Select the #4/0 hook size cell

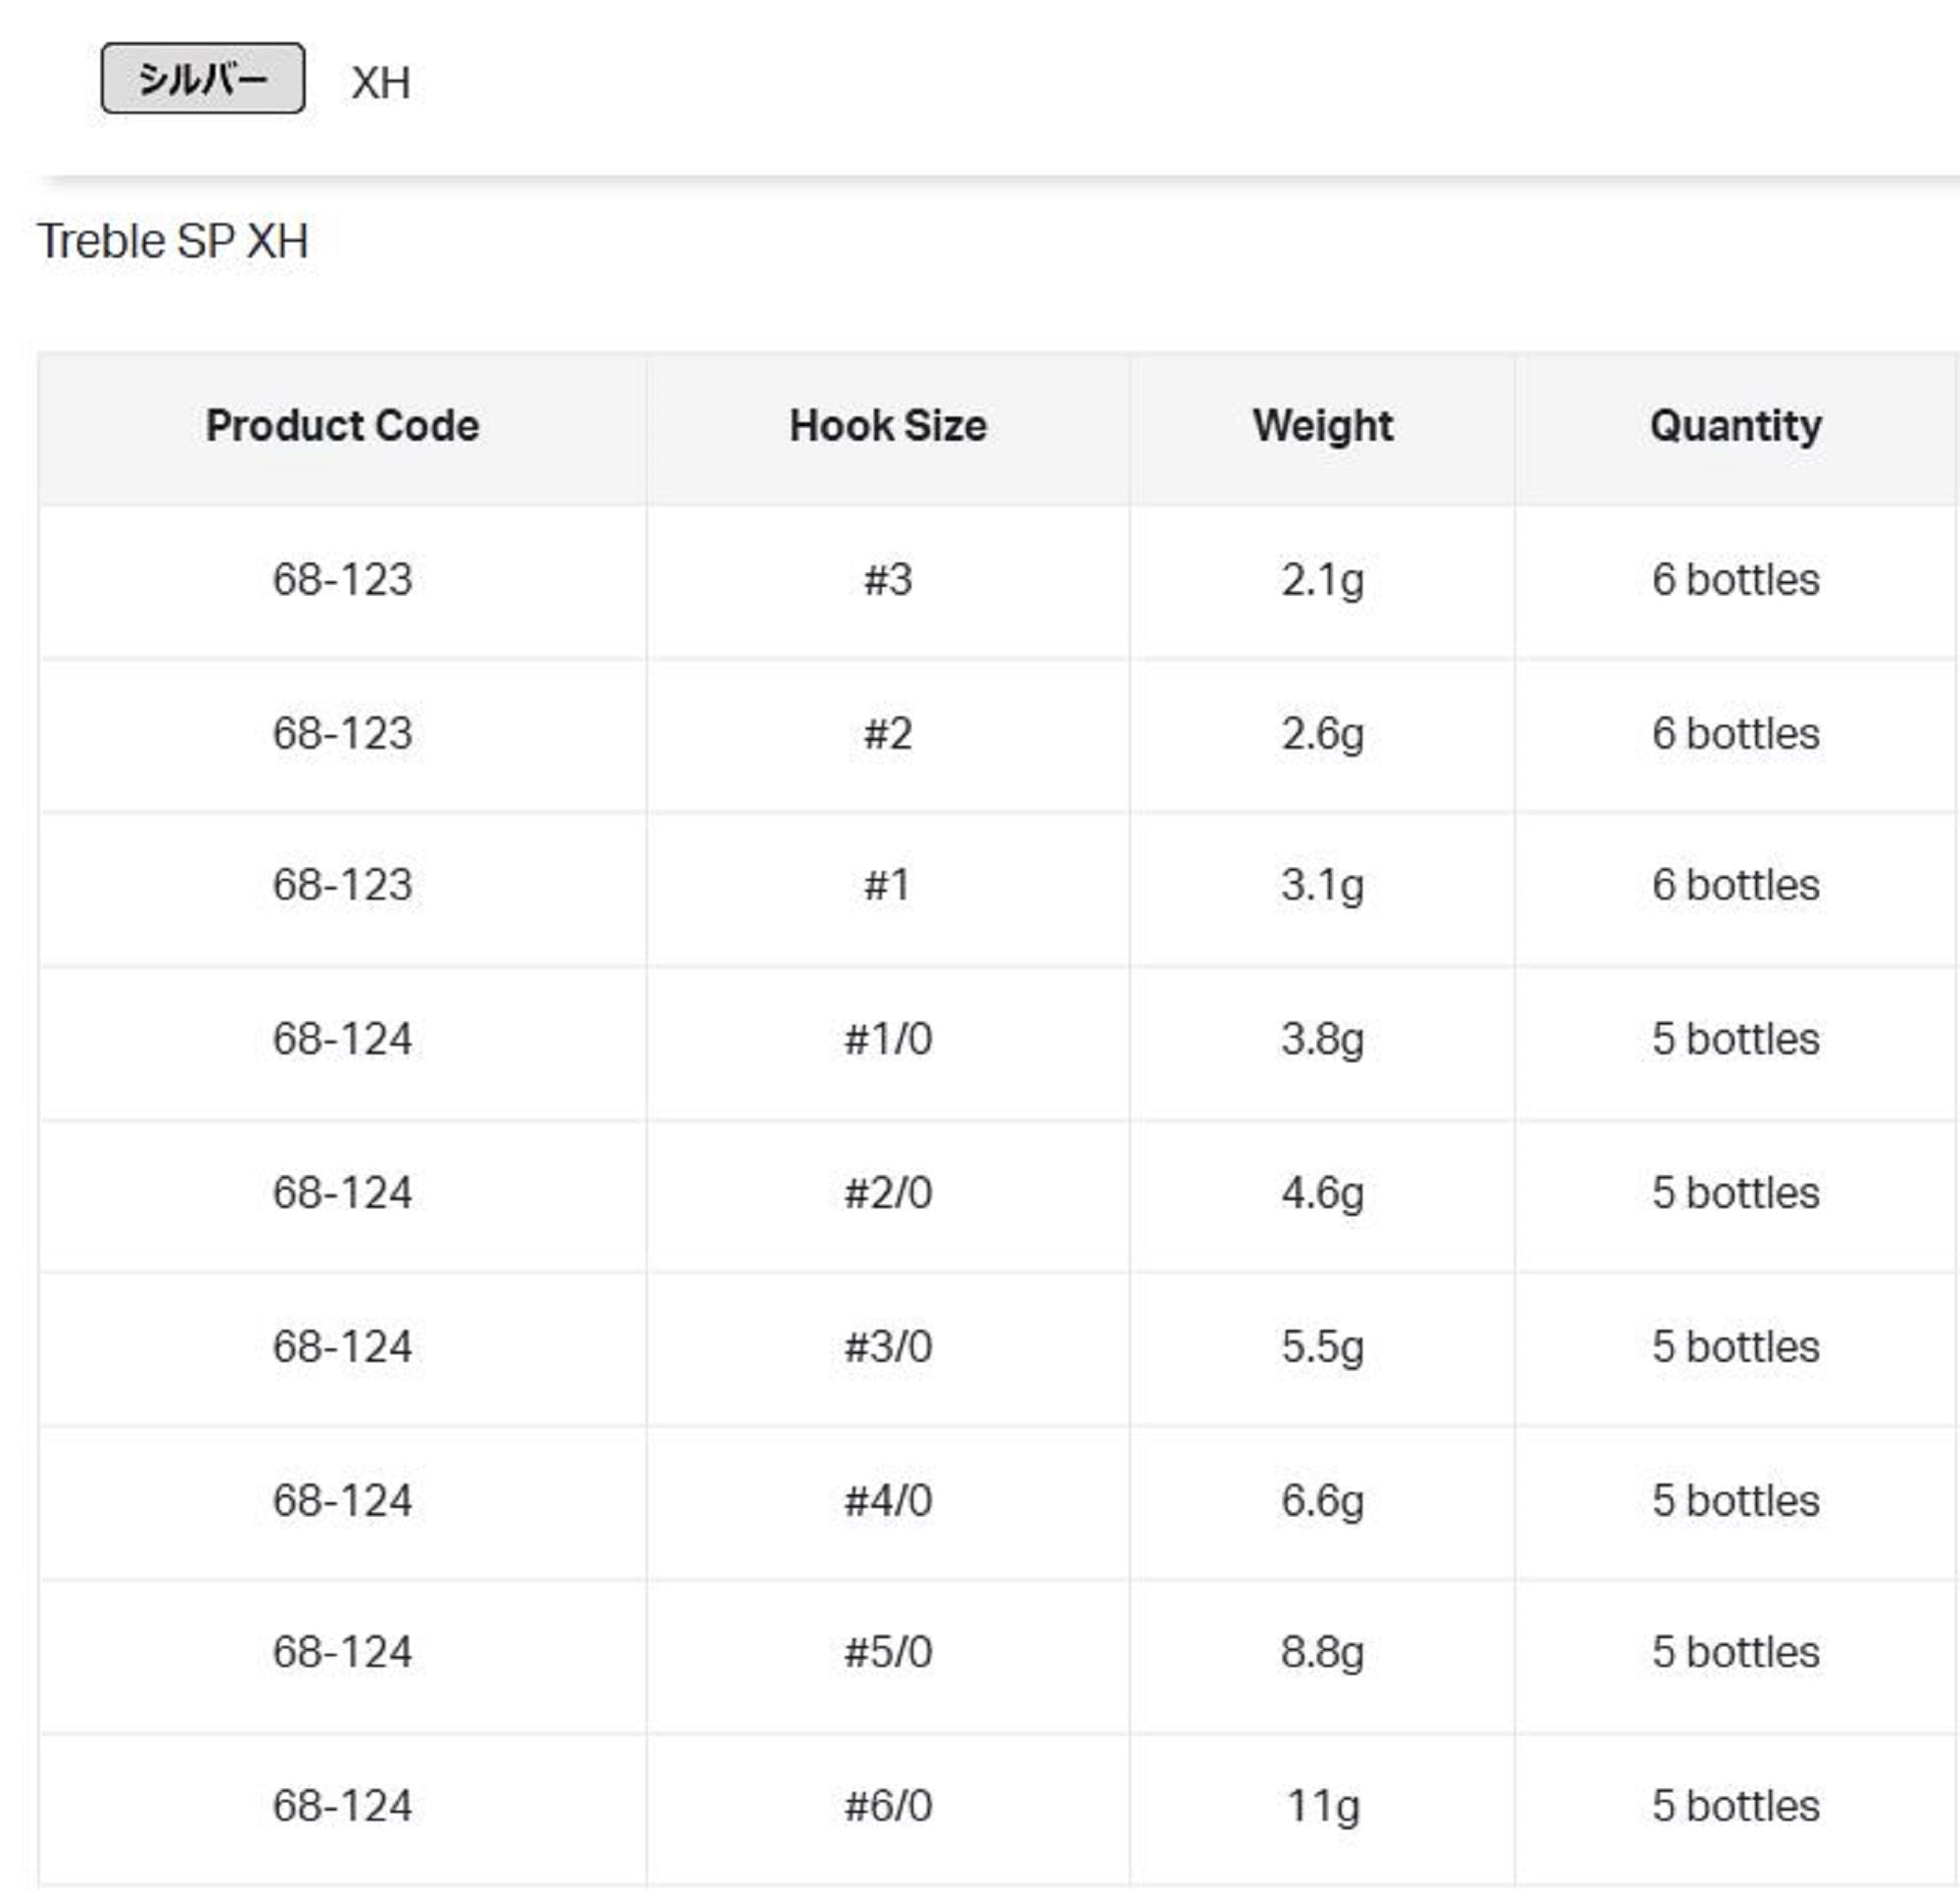tap(888, 1501)
